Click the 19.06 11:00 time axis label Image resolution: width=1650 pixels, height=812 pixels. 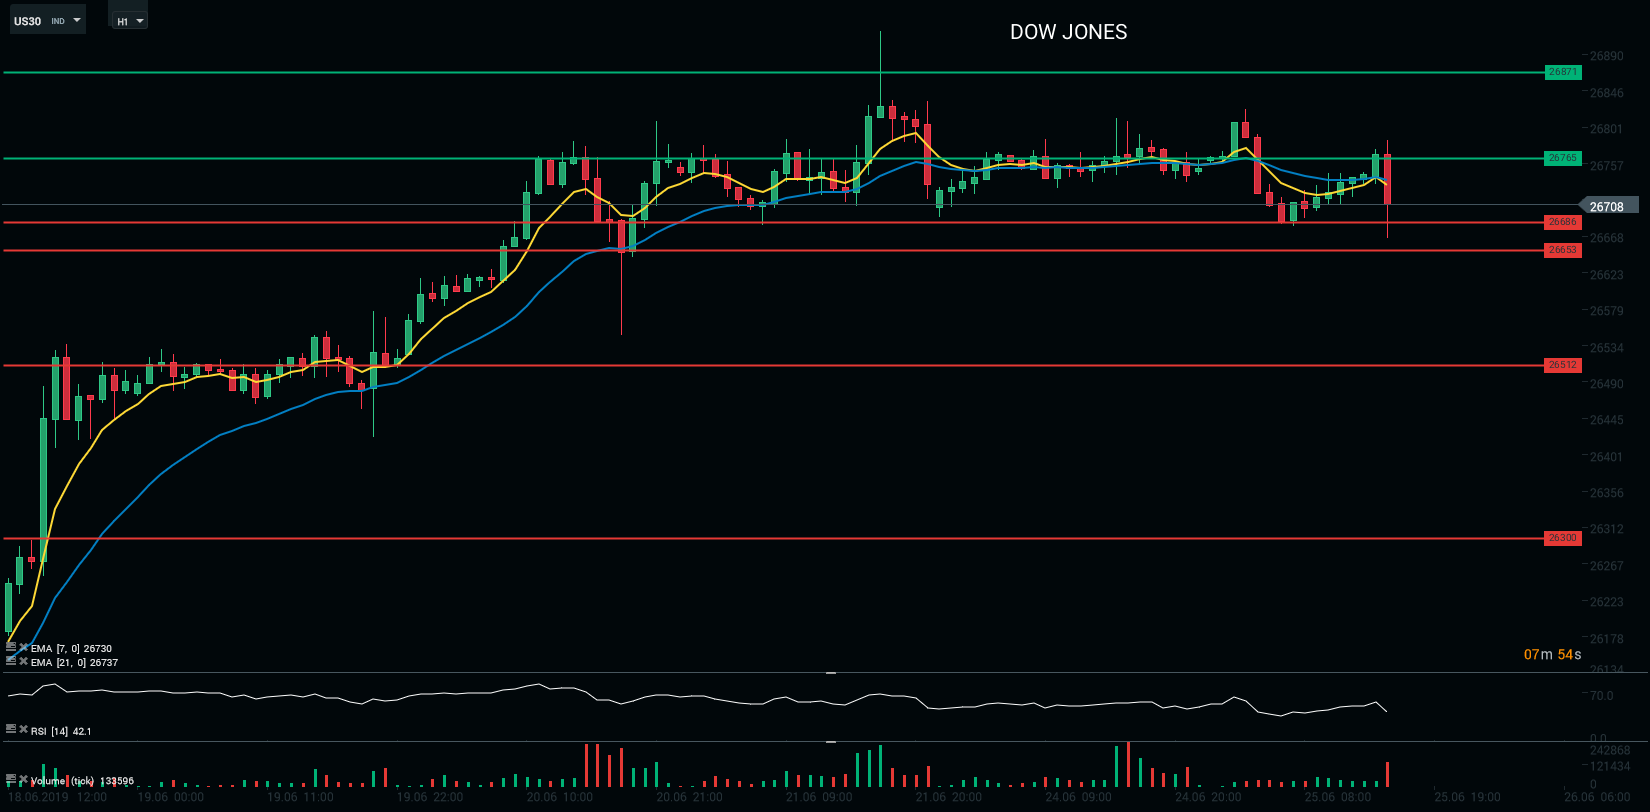(x=300, y=797)
